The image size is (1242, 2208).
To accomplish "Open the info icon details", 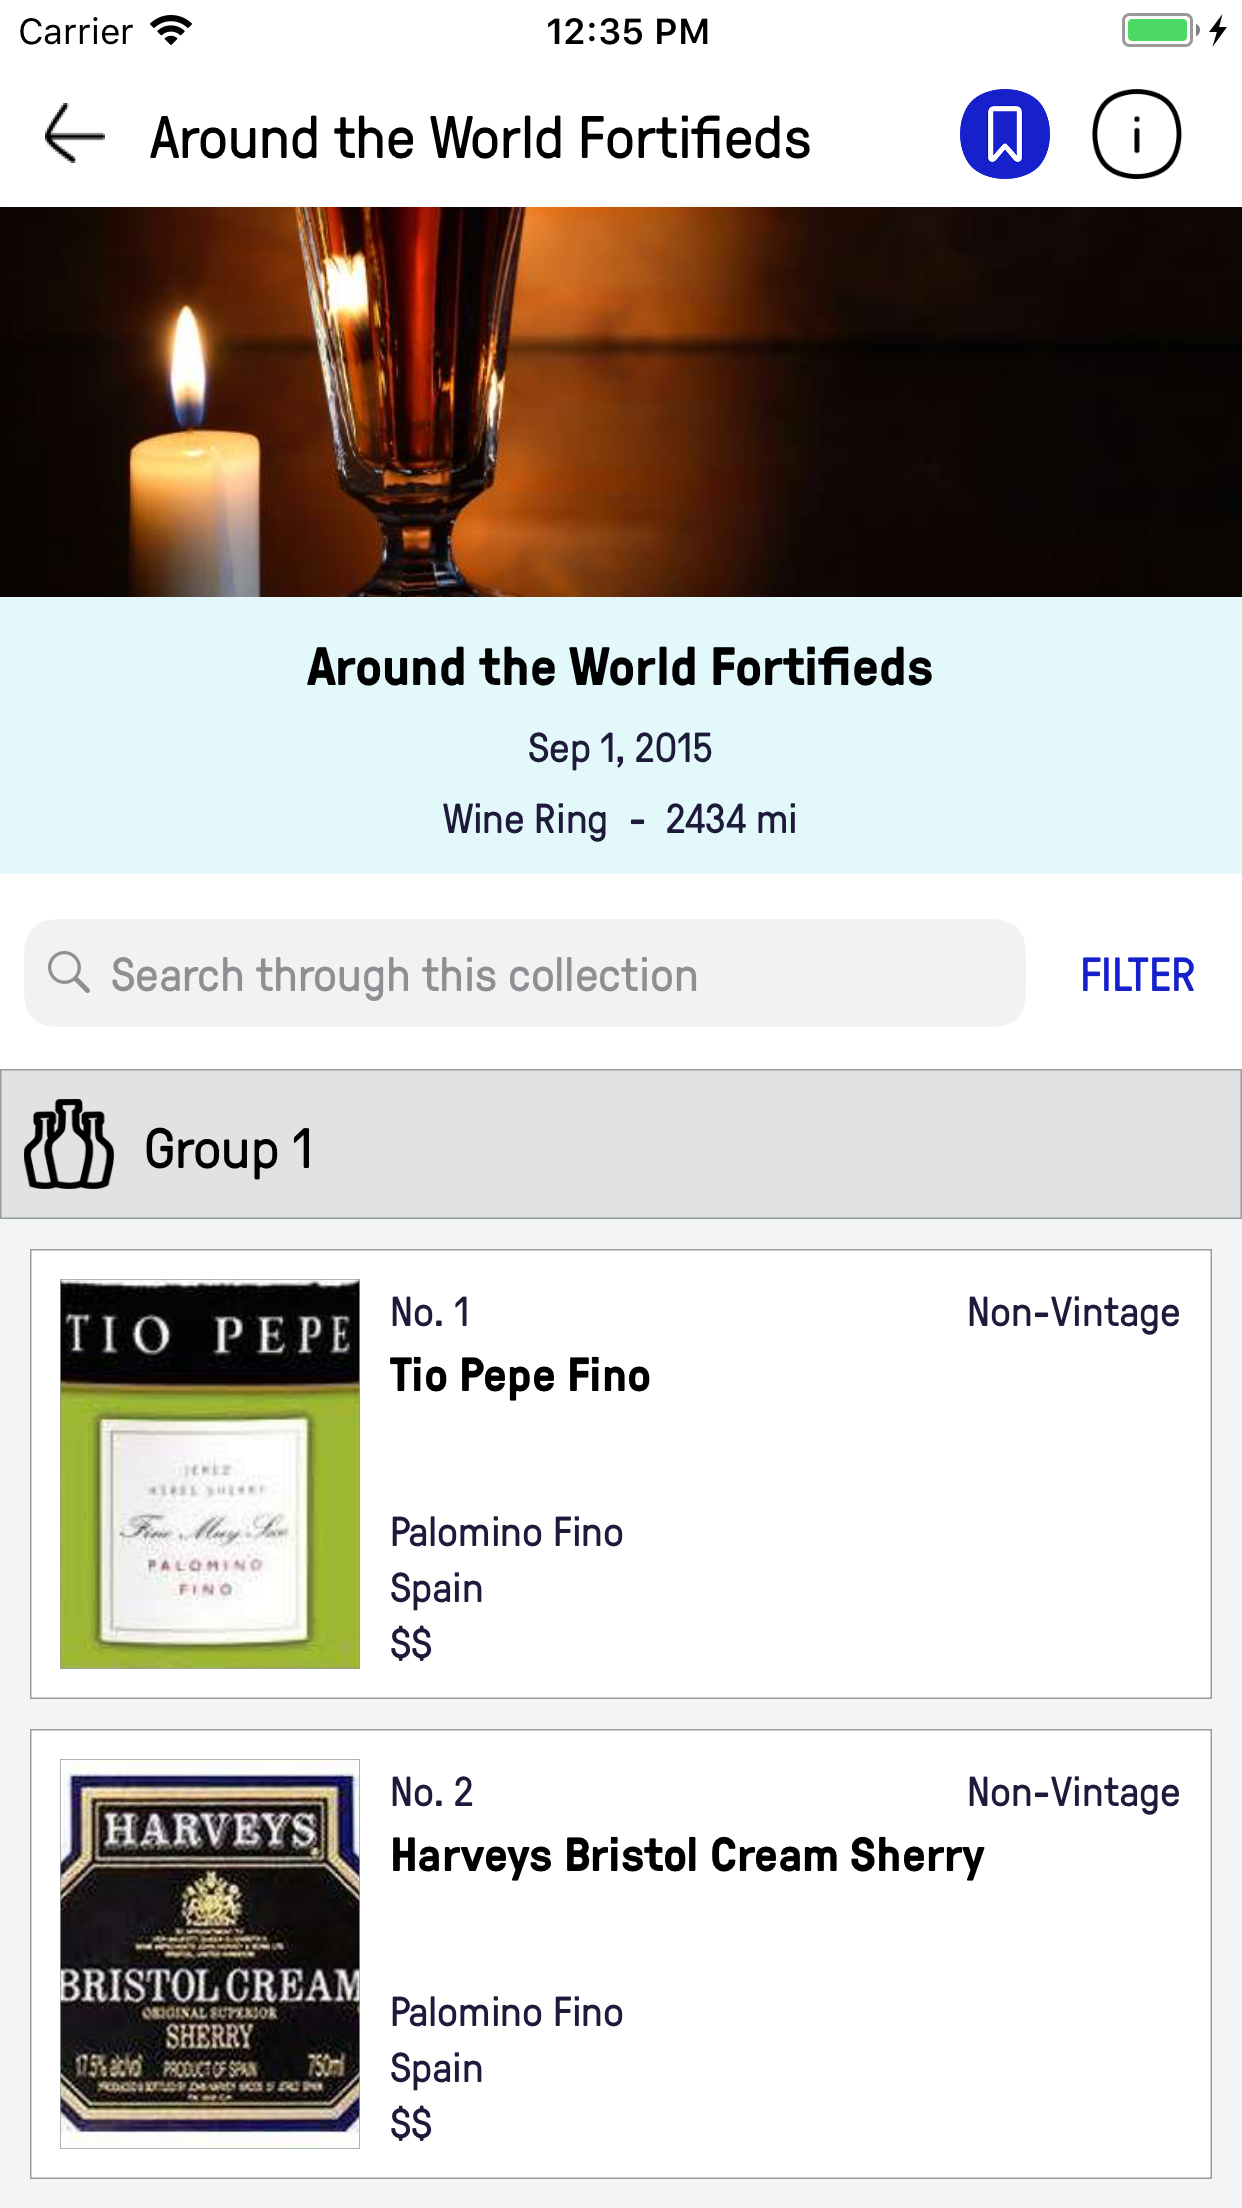I will [x=1136, y=134].
